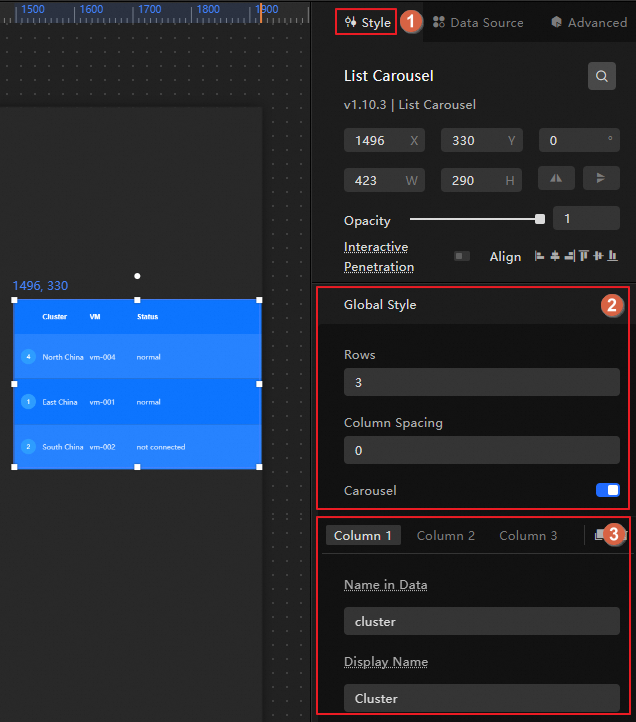The width and height of the screenshot is (636, 722).
Task: Click the align left icon
Action: click(x=539, y=256)
